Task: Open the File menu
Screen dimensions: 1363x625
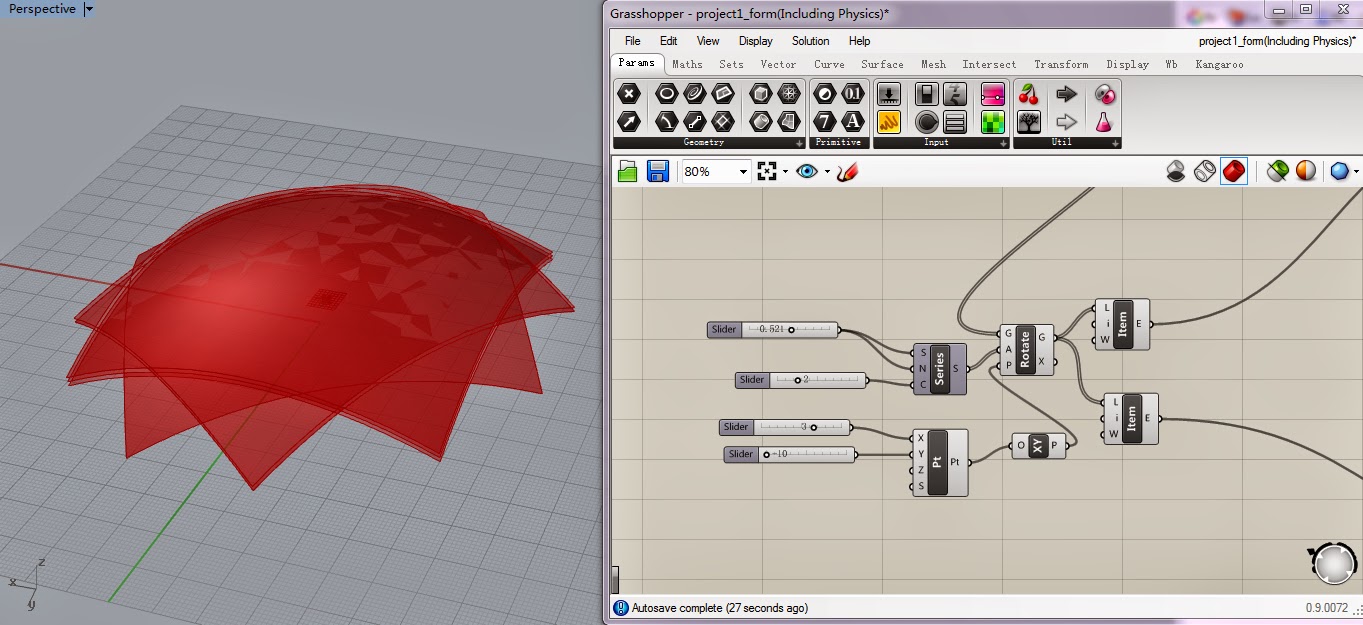Action: pos(633,41)
